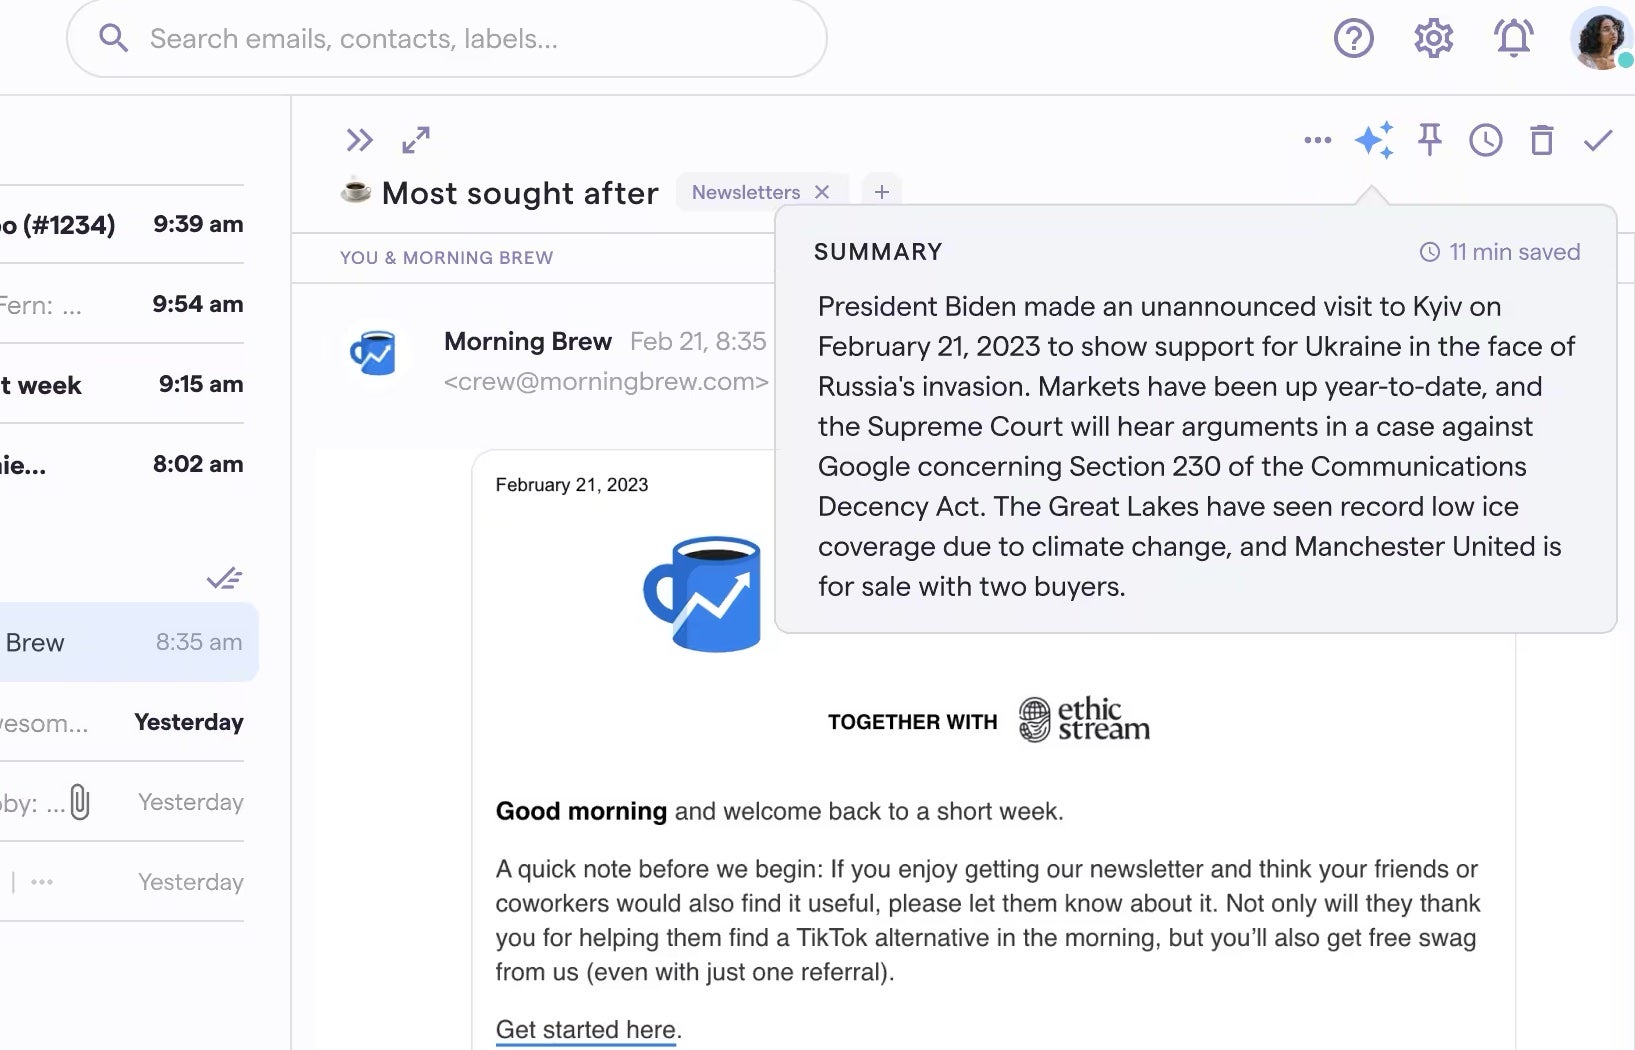Select the Brew email at 8:35 am

click(x=129, y=642)
